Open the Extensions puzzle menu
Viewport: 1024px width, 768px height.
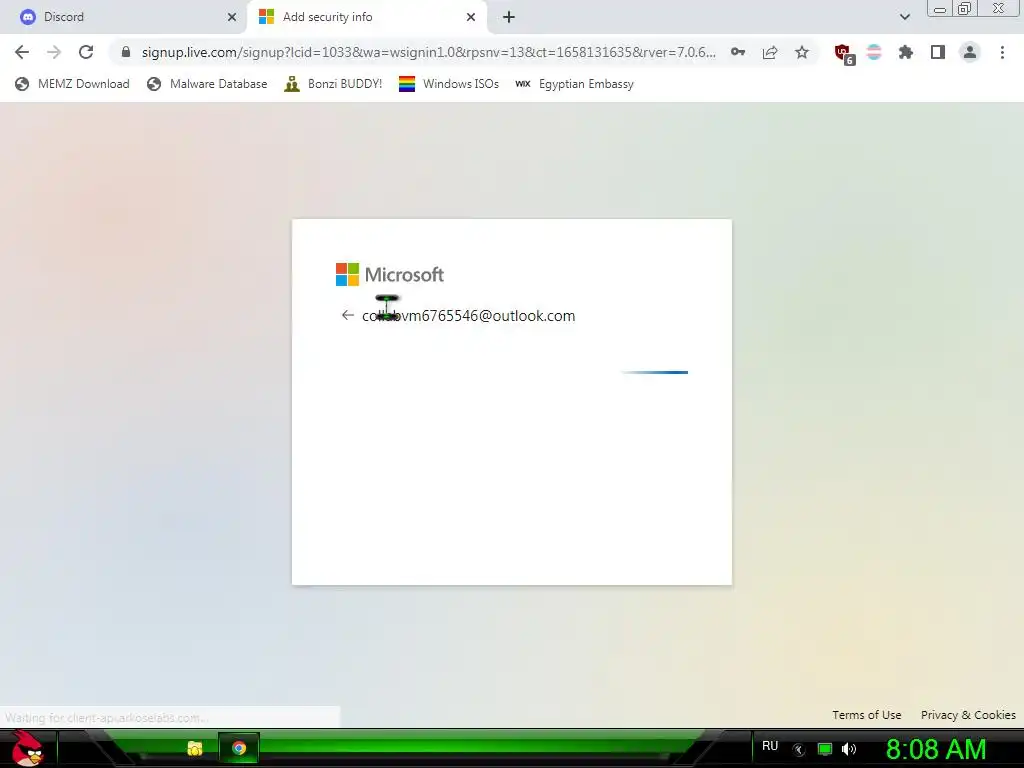(x=906, y=52)
